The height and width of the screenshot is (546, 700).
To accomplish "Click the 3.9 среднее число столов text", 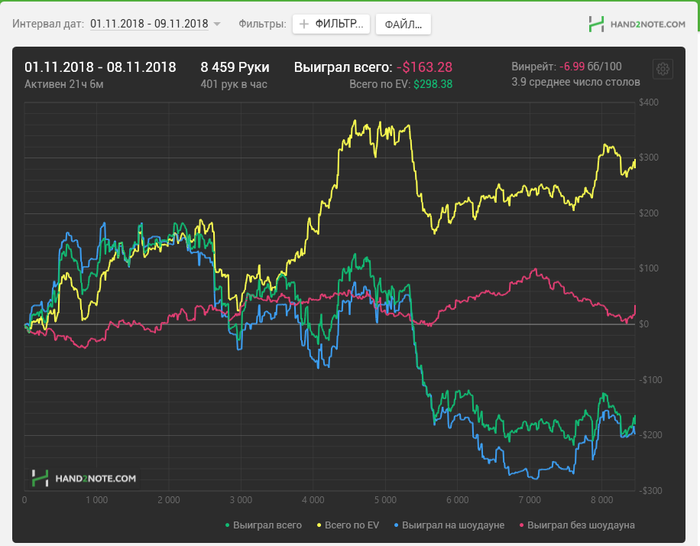I will [575, 82].
